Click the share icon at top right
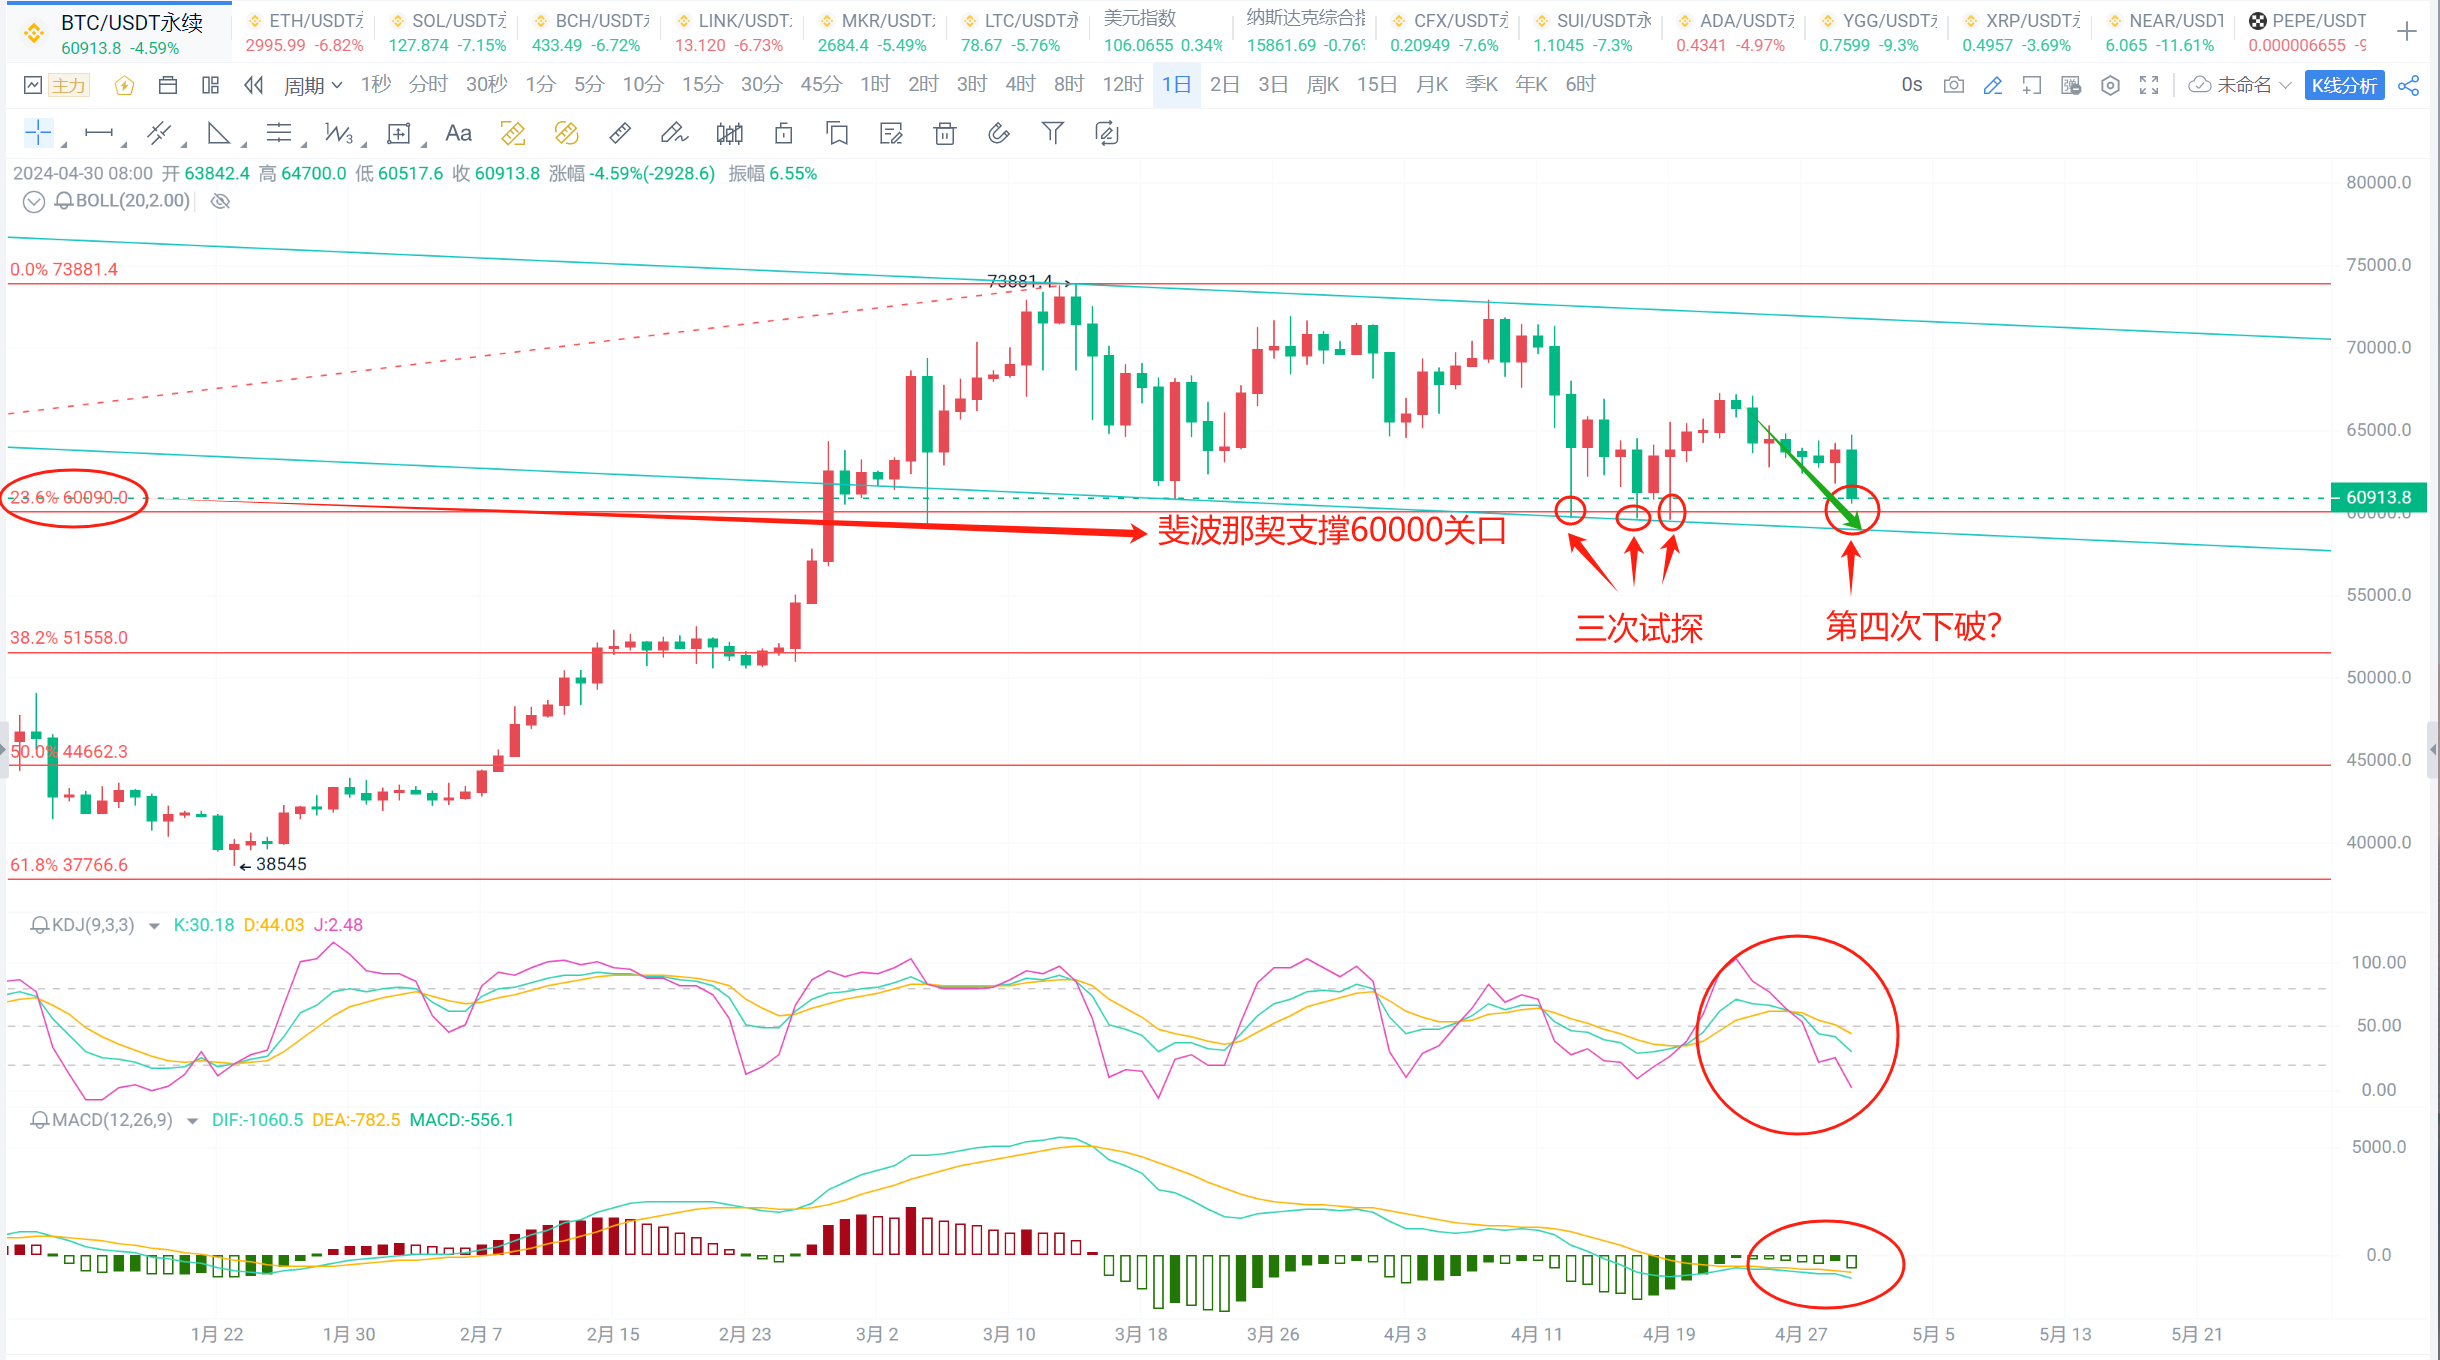Image resolution: width=2440 pixels, height=1360 pixels. point(2409,85)
